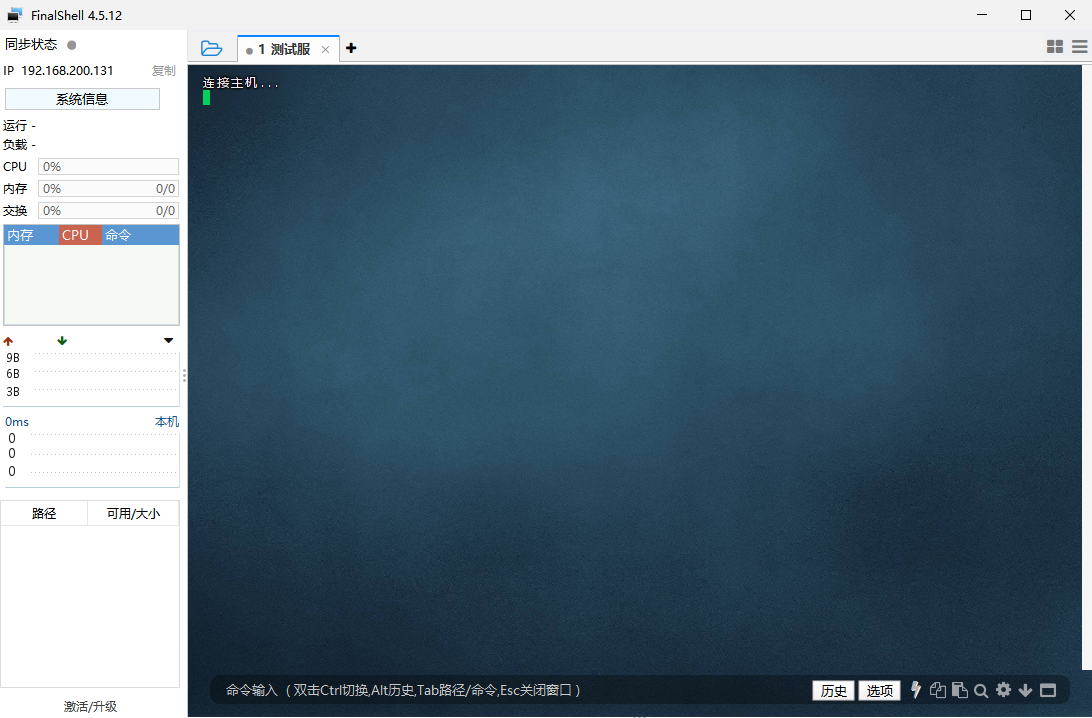Open the 选项 options dropdown
1092x718 pixels.
point(879,690)
